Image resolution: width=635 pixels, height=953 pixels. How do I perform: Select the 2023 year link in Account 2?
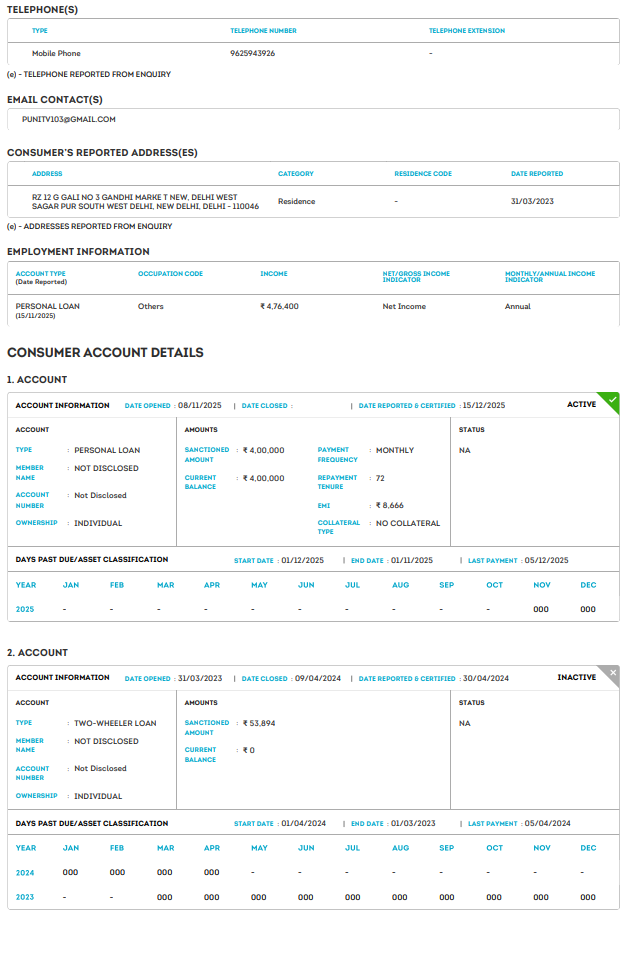click(25, 897)
